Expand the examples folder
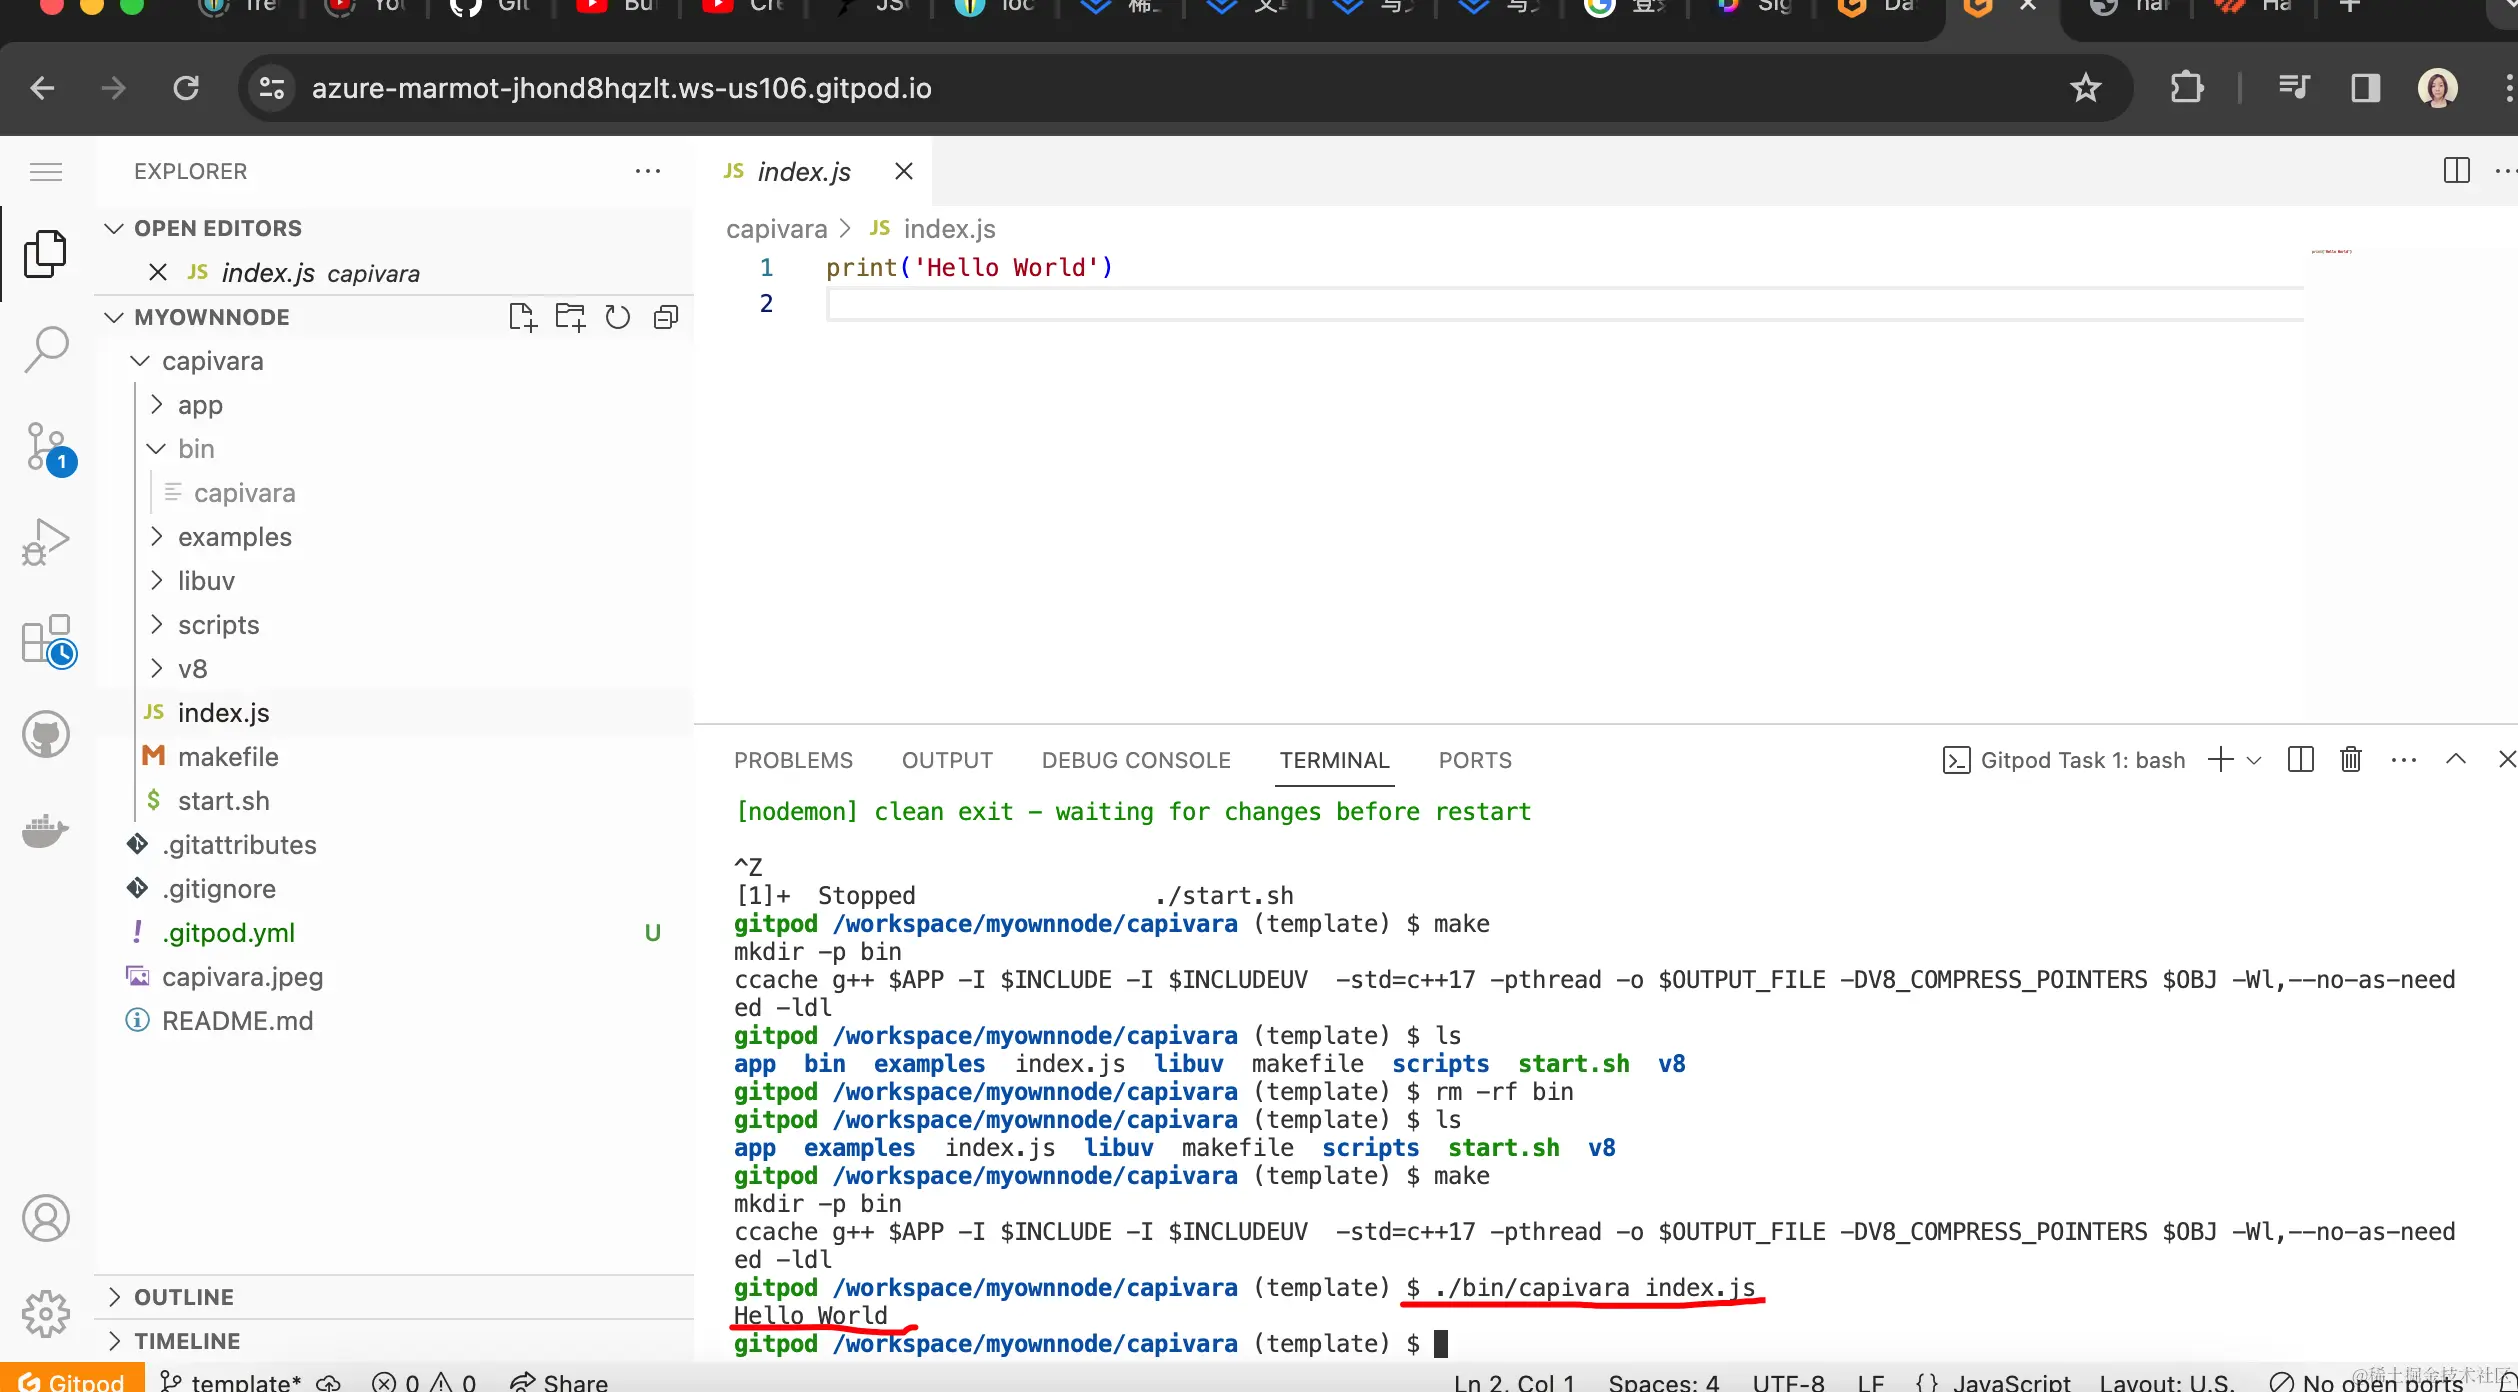Image resolution: width=2518 pixels, height=1392 pixels. point(234,537)
